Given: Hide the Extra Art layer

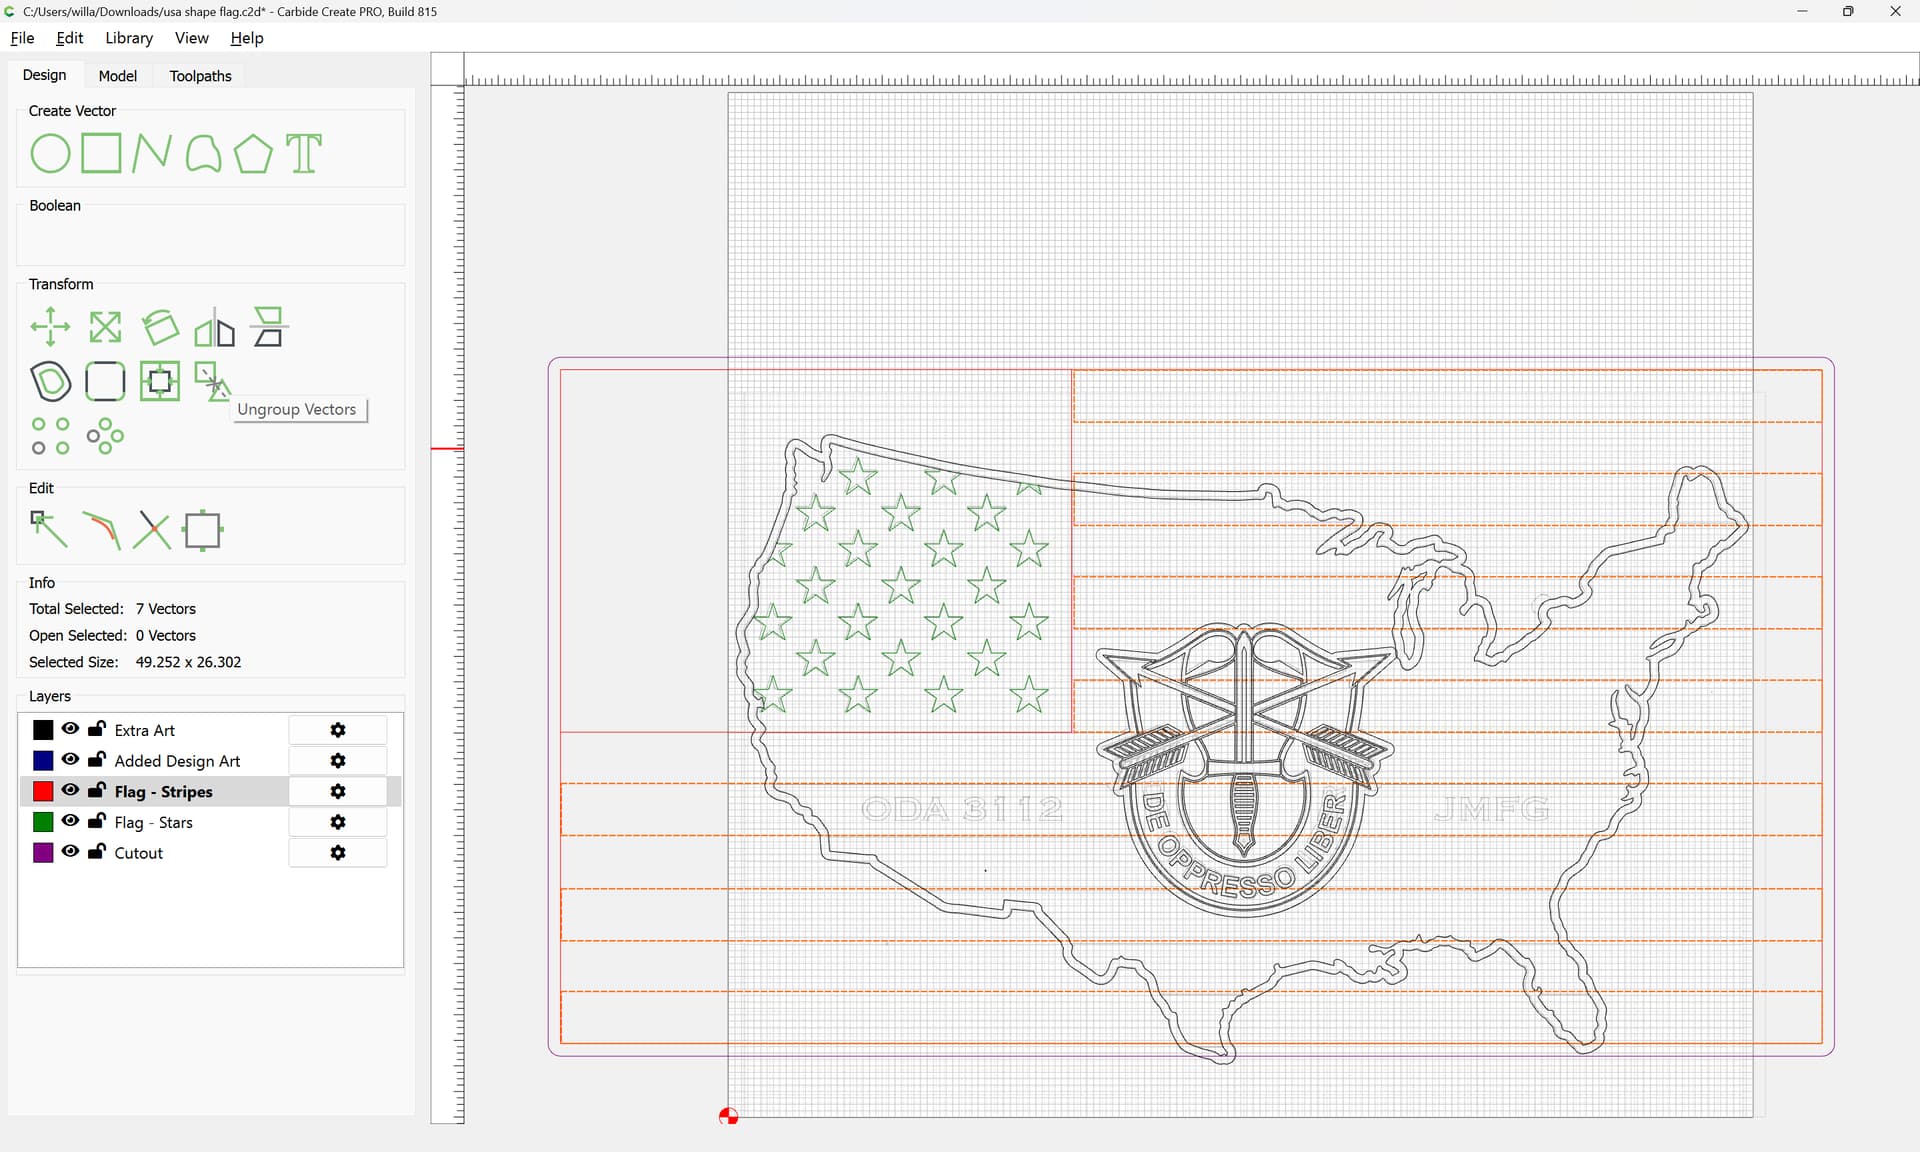Looking at the screenshot, I should [x=70, y=729].
